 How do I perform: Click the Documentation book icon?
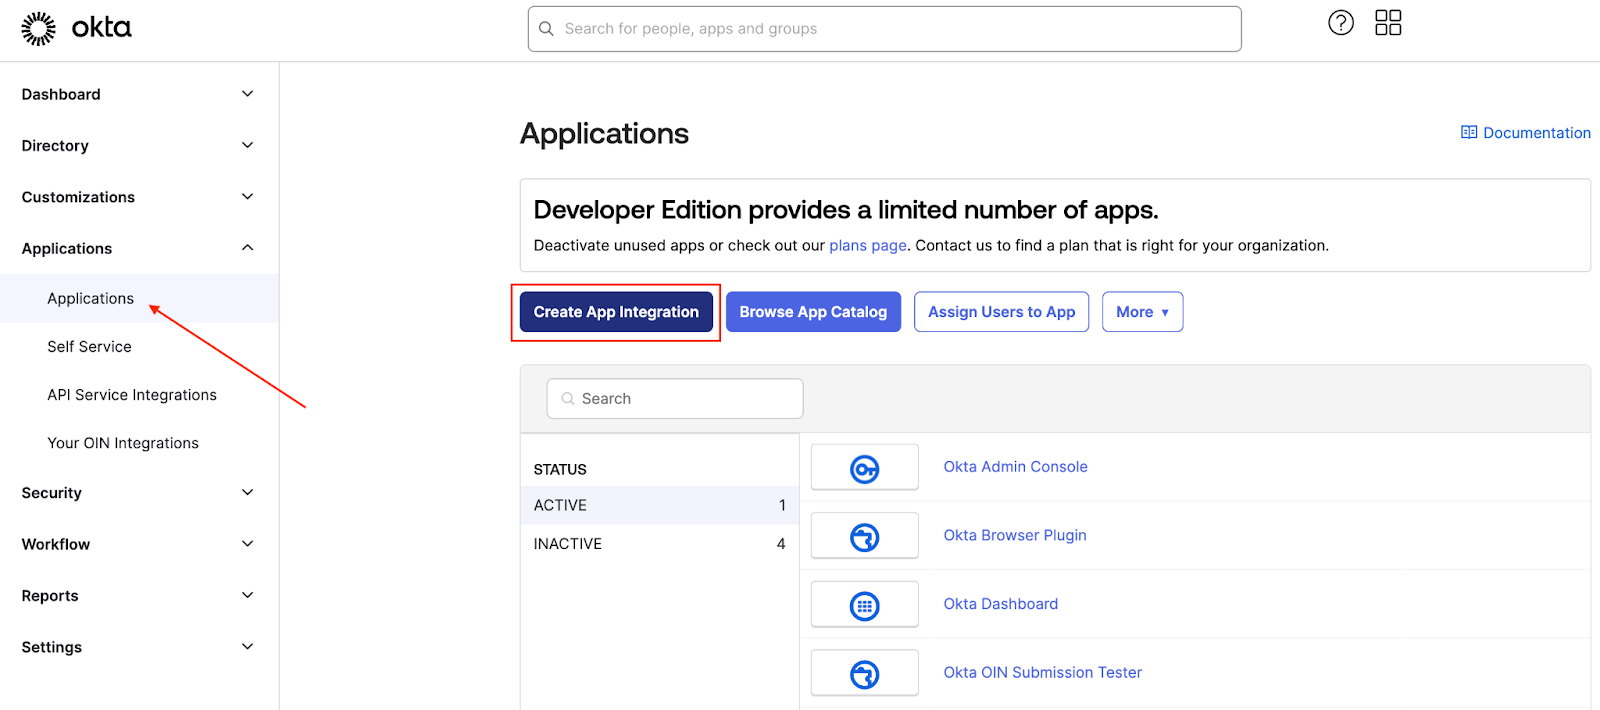[x=1468, y=133]
